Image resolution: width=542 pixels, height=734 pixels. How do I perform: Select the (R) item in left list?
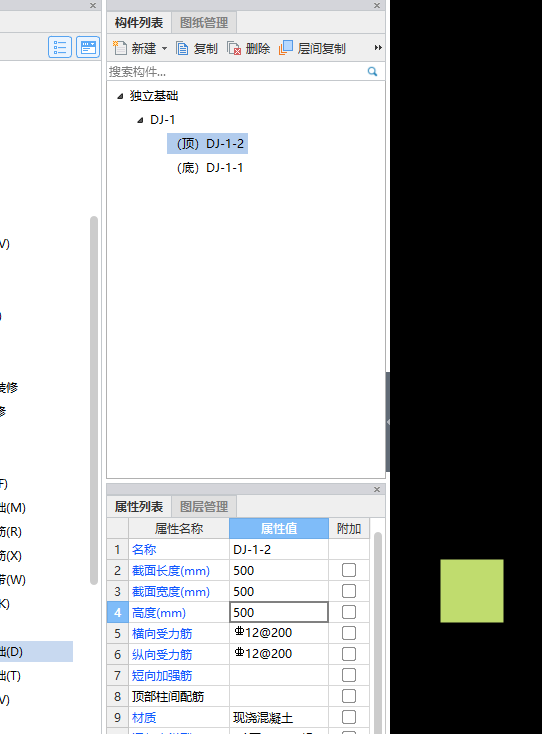tap(11, 532)
